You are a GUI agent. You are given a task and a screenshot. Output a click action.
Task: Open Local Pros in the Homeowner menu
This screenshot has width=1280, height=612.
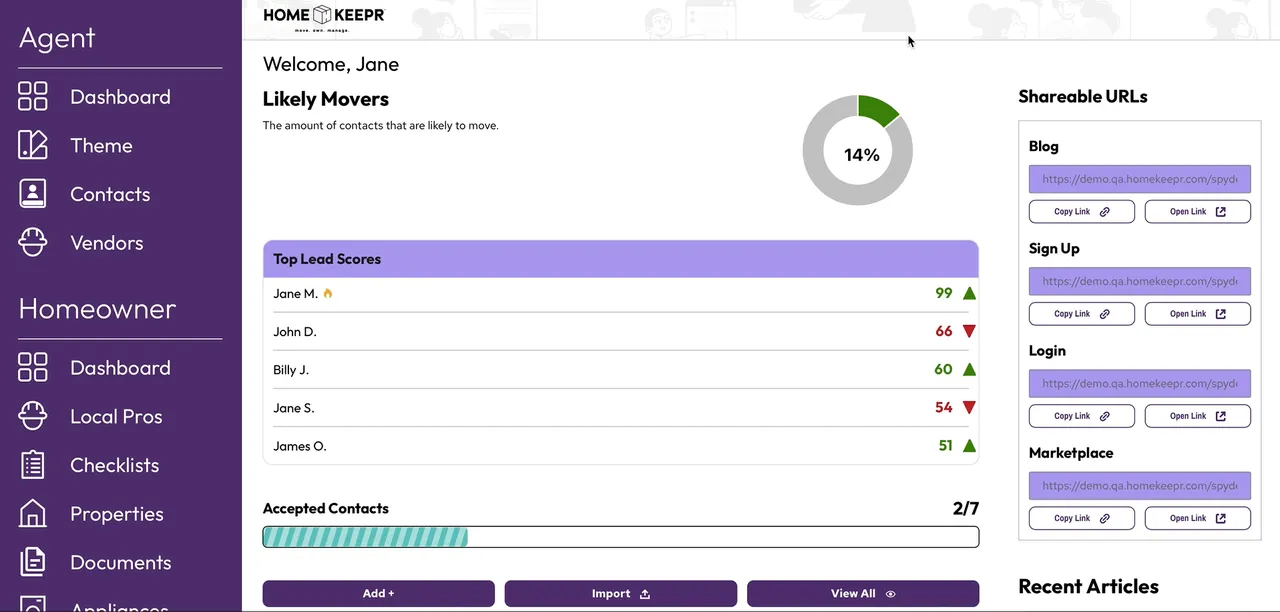pyautogui.click(x=116, y=417)
